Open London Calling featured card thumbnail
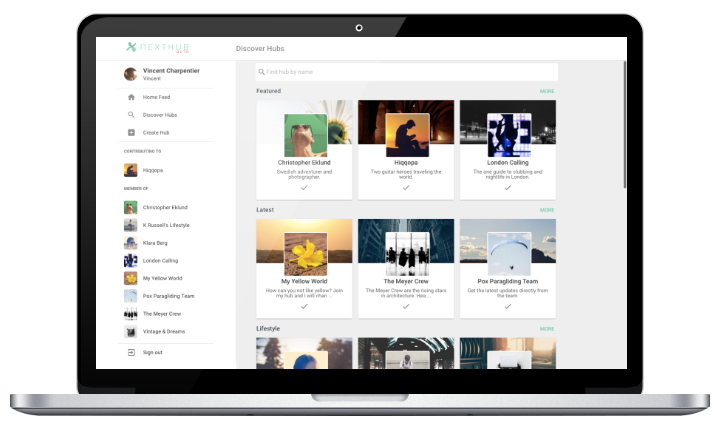This screenshot has width=720, height=422. 509,135
